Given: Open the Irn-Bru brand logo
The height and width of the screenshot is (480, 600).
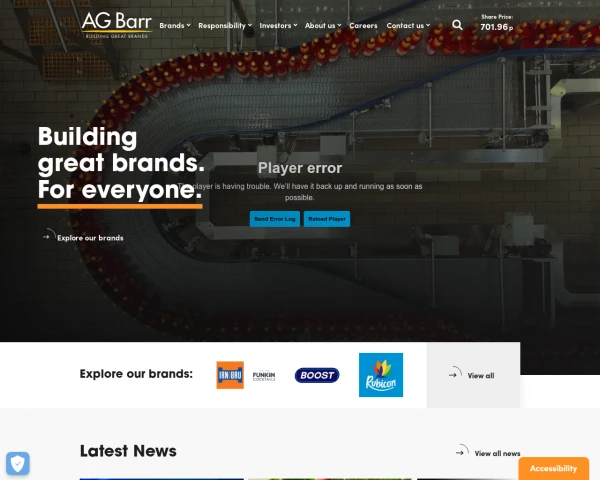Looking at the screenshot, I should pyautogui.click(x=230, y=375).
